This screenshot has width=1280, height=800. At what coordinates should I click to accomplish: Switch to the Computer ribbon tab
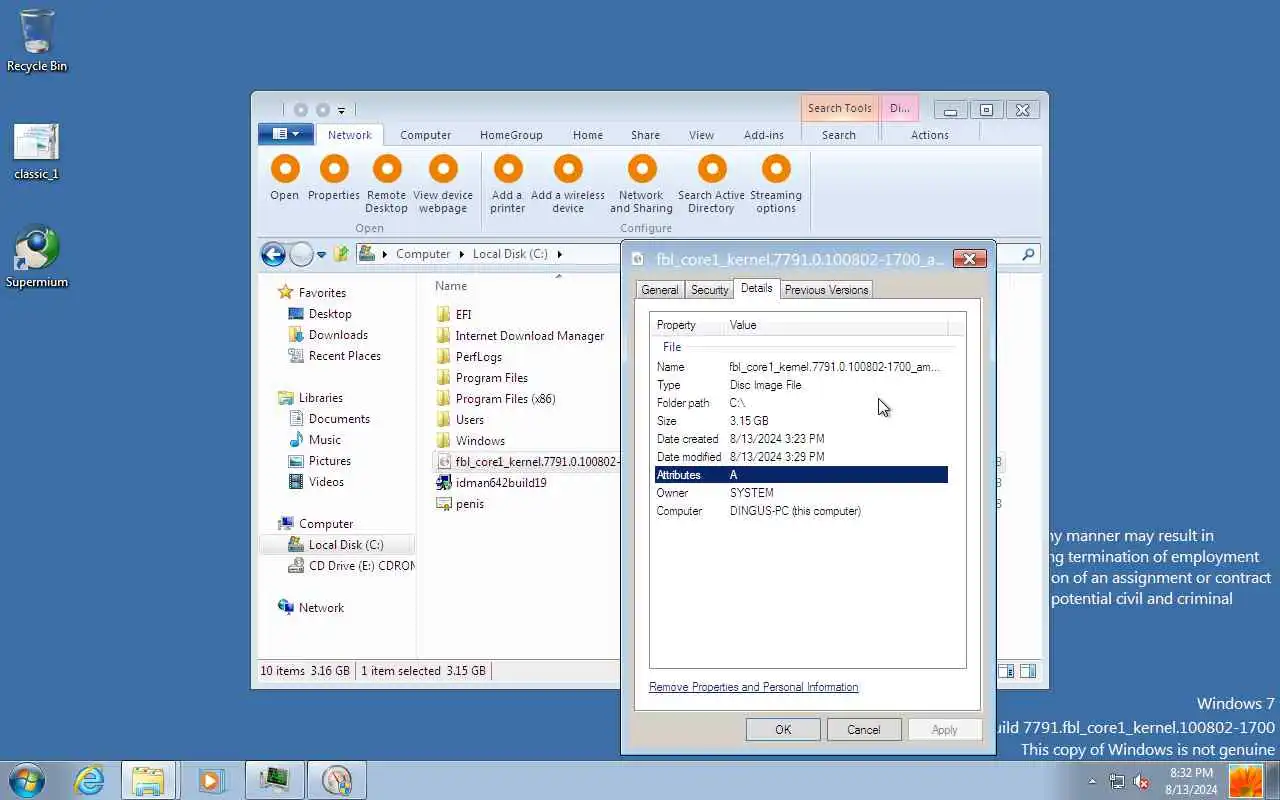click(x=426, y=135)
